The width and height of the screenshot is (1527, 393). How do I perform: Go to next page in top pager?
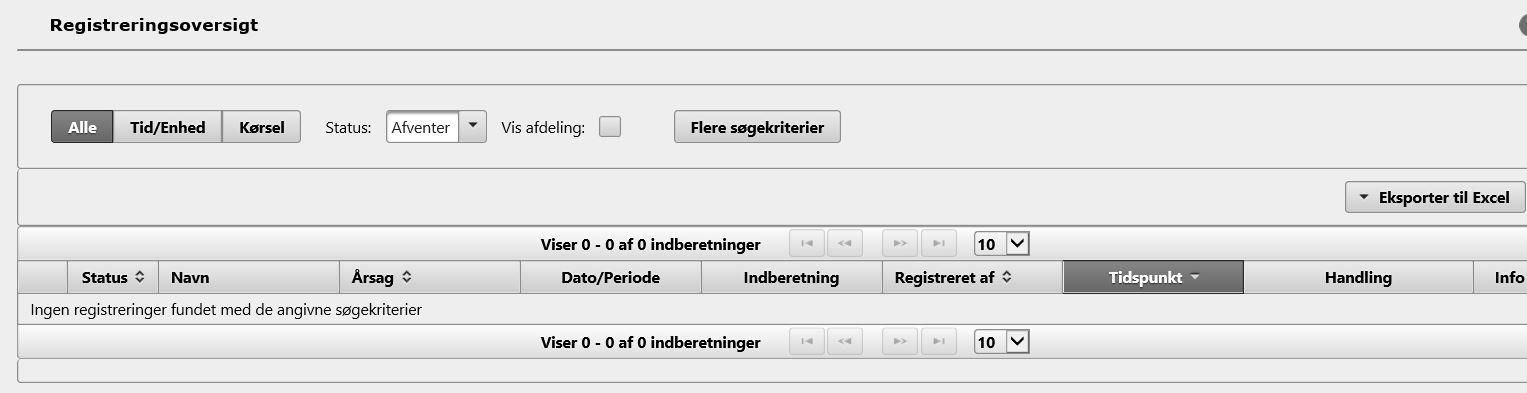tap(900, 244)
